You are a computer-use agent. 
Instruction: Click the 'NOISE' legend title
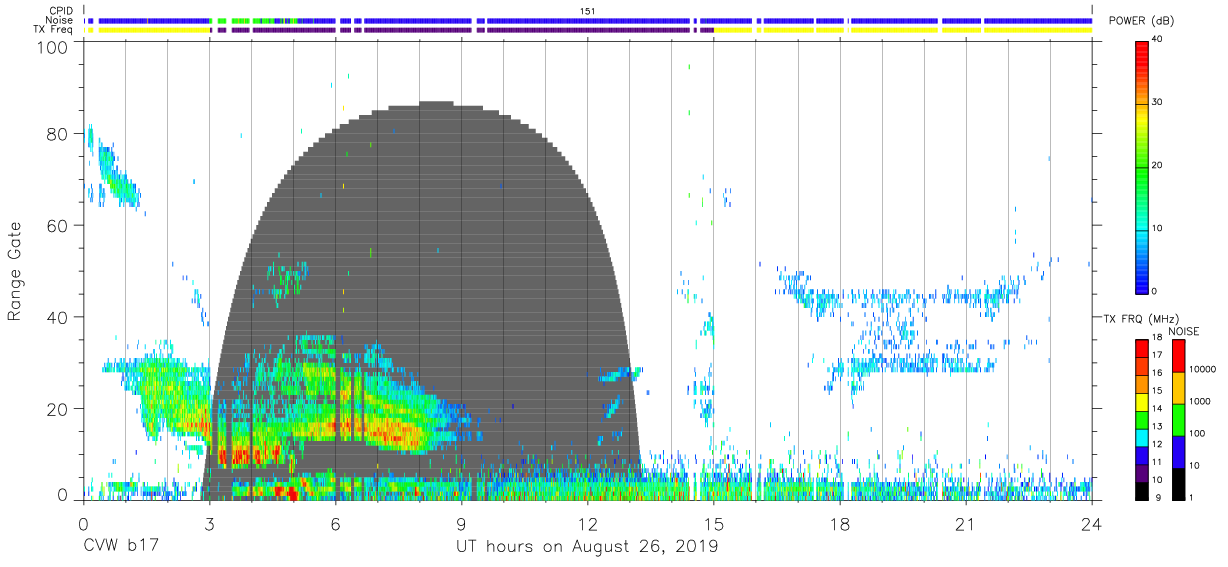pyautogui.click(x=1184, y=331)
